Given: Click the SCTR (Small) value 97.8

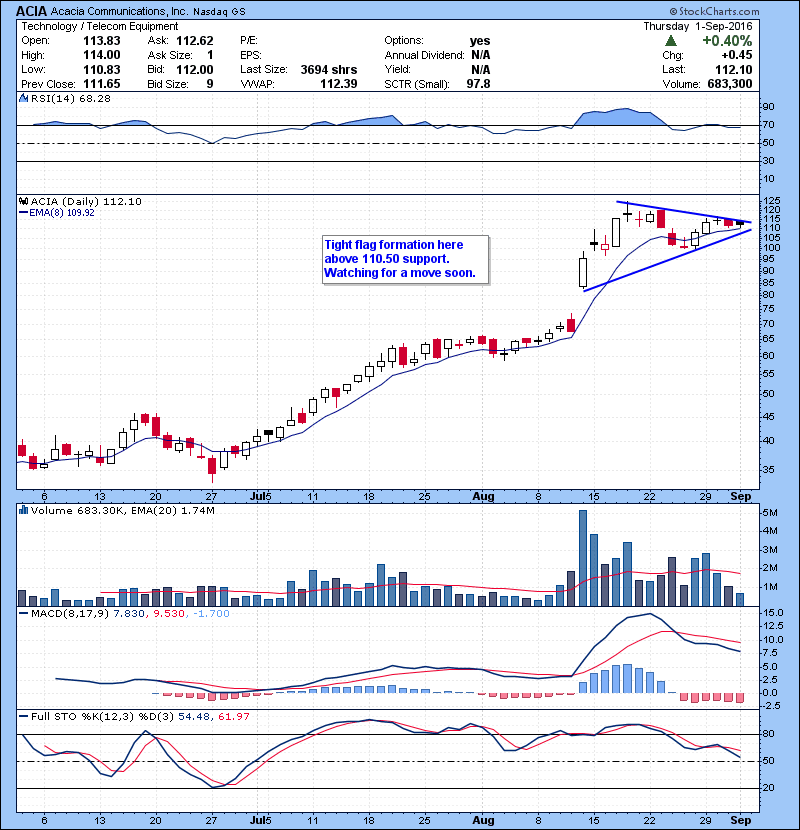Looking at the screenshot, I should (x=478, y=84).
